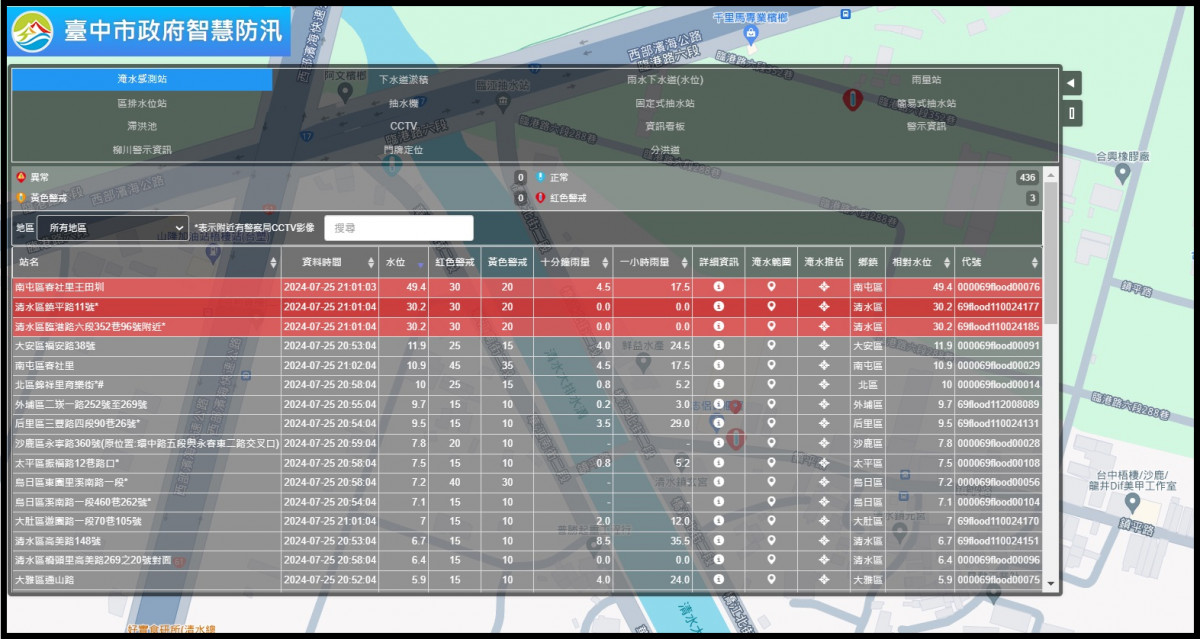Open flood estimate for 清水區橋頭里高美路269之20號對面
This screenshot has height=639, width=1200.
coord(824,560)
